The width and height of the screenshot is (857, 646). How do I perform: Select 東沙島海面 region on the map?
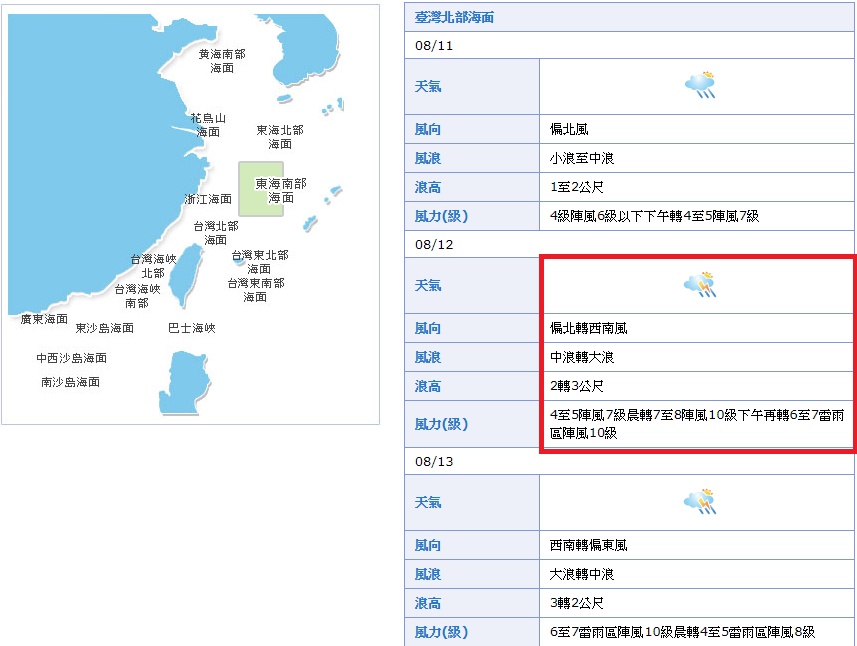coord(104,328)
